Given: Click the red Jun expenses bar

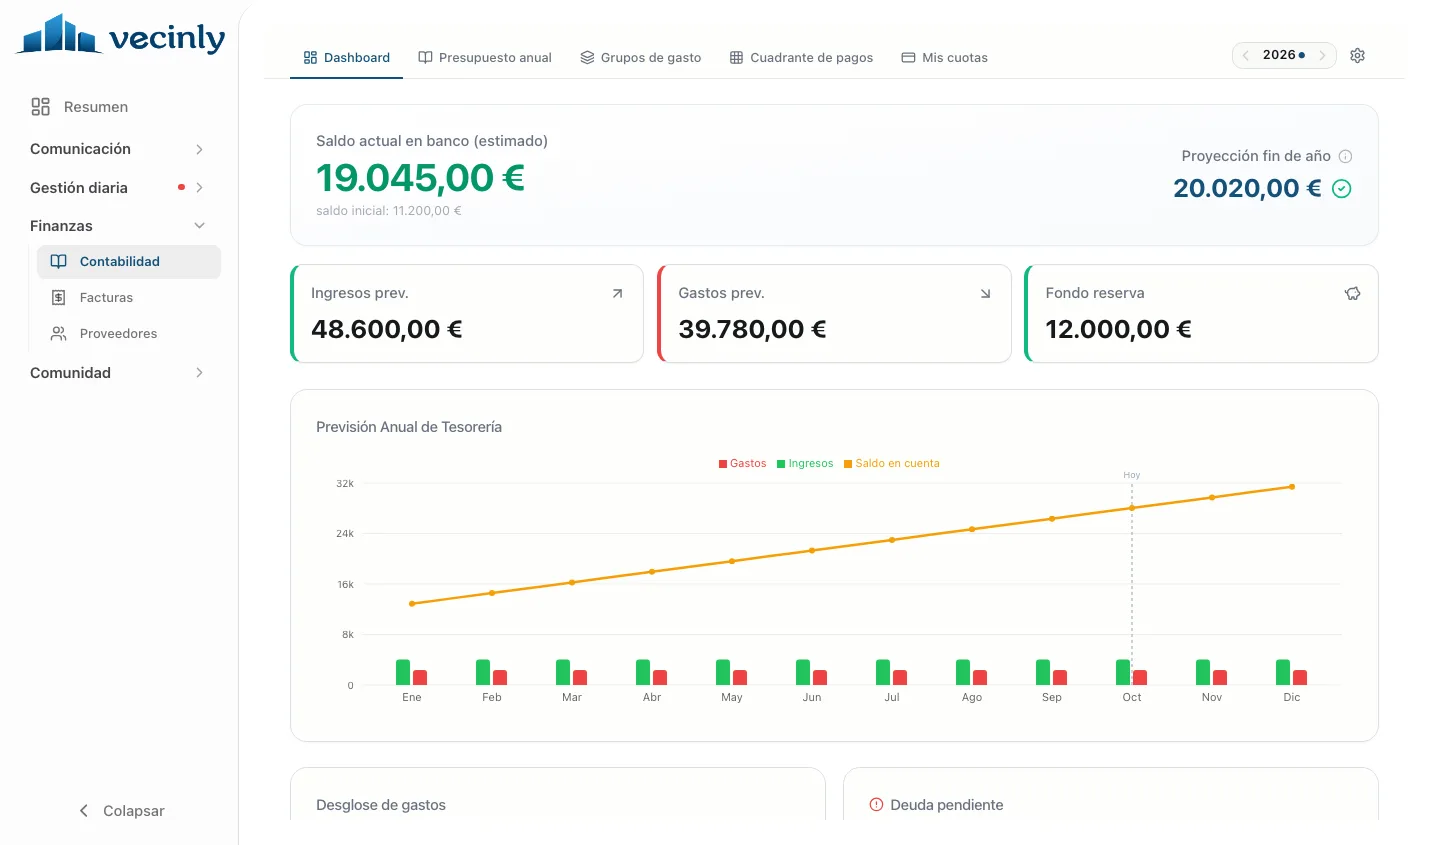Looking at the screenshot, I should click(x=820, y=677).
